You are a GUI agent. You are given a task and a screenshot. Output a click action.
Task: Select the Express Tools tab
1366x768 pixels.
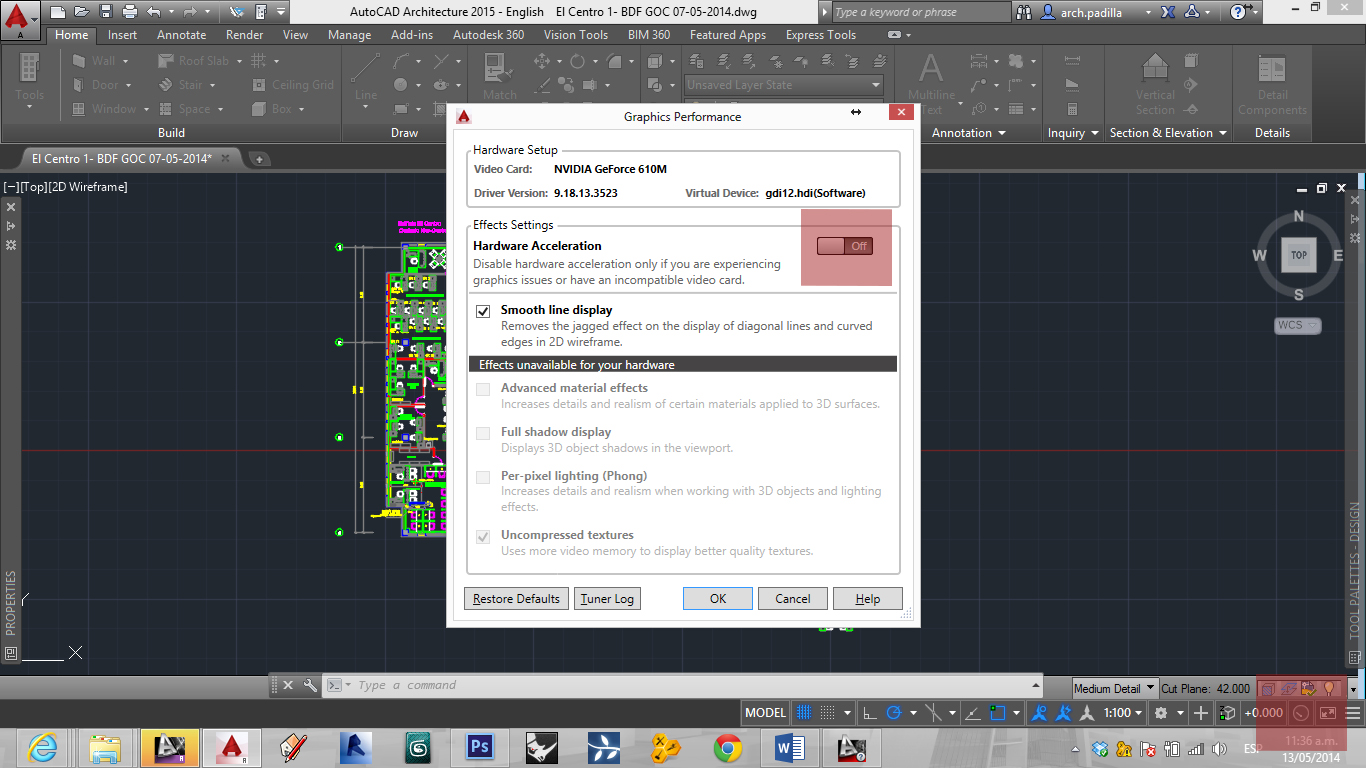click(x=820, y=34)
